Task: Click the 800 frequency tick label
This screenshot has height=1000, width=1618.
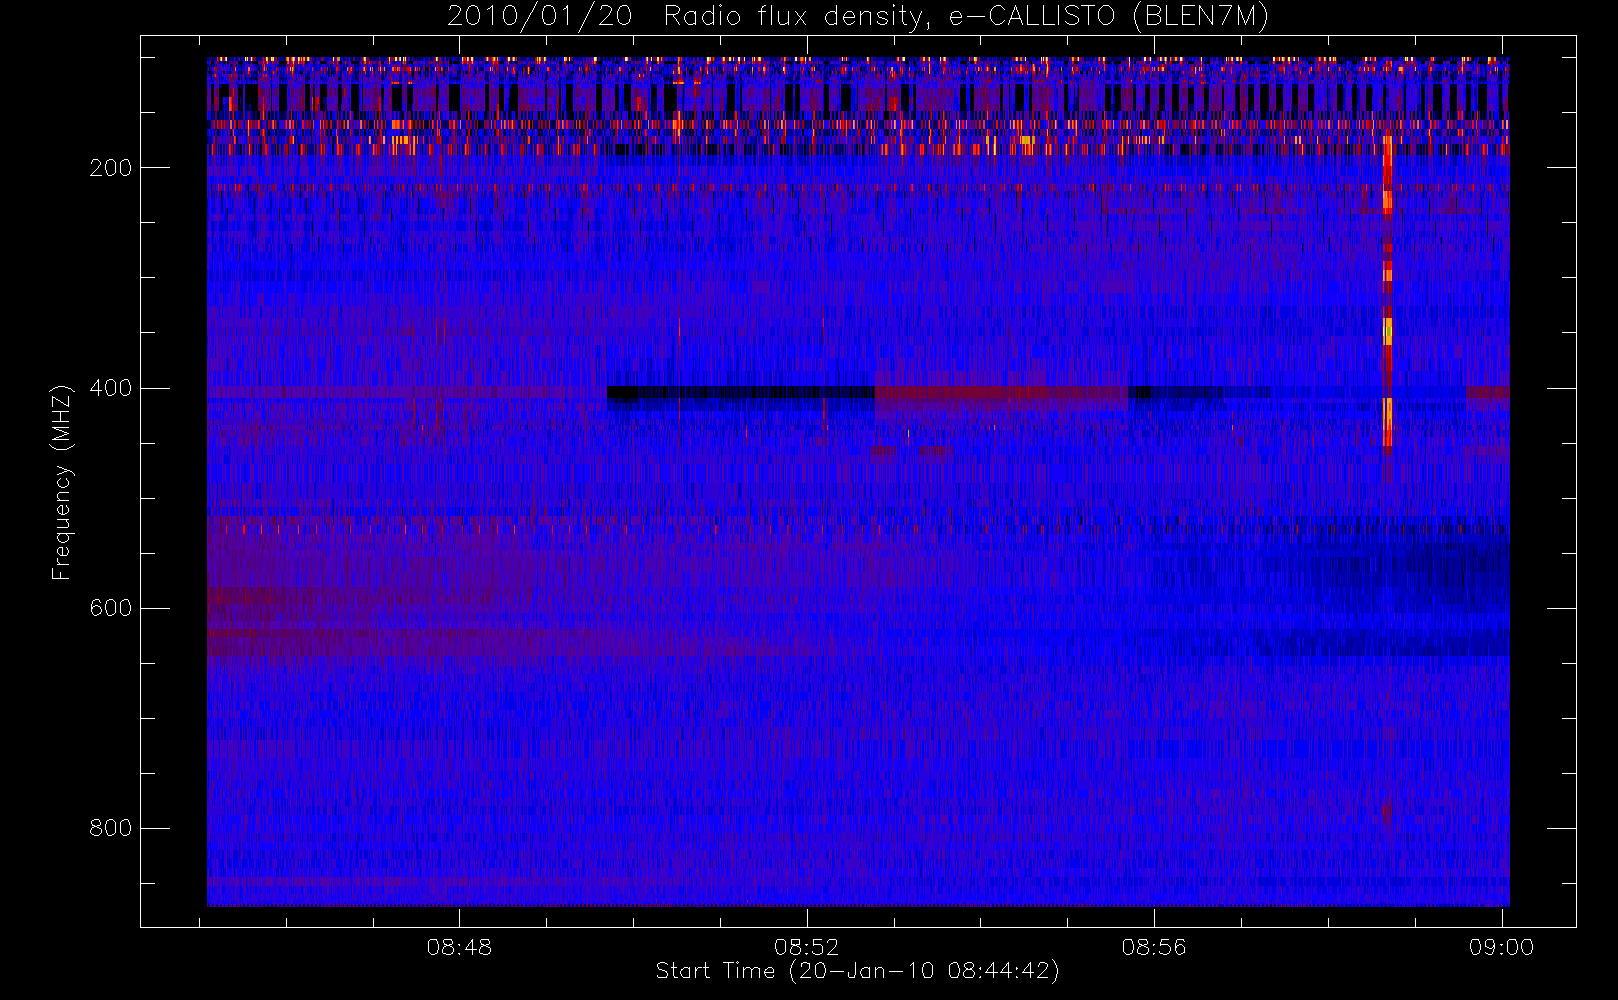Action: [110, 828]
